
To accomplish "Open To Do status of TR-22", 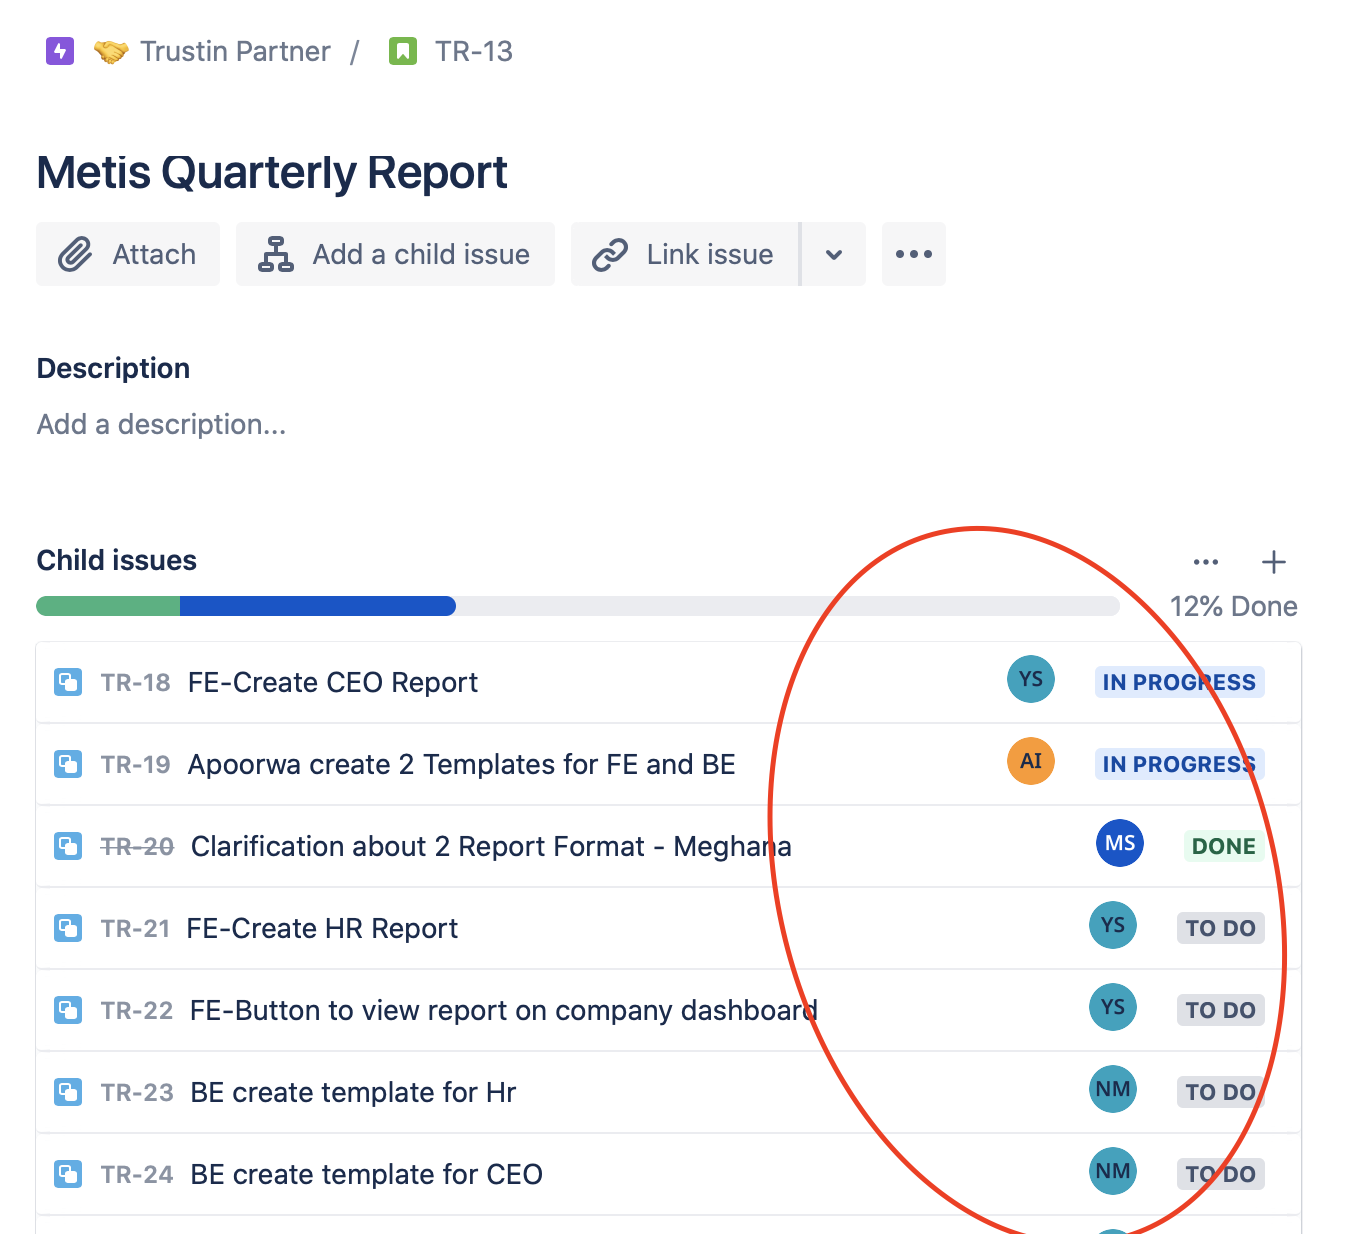I will (1221, 1010).
